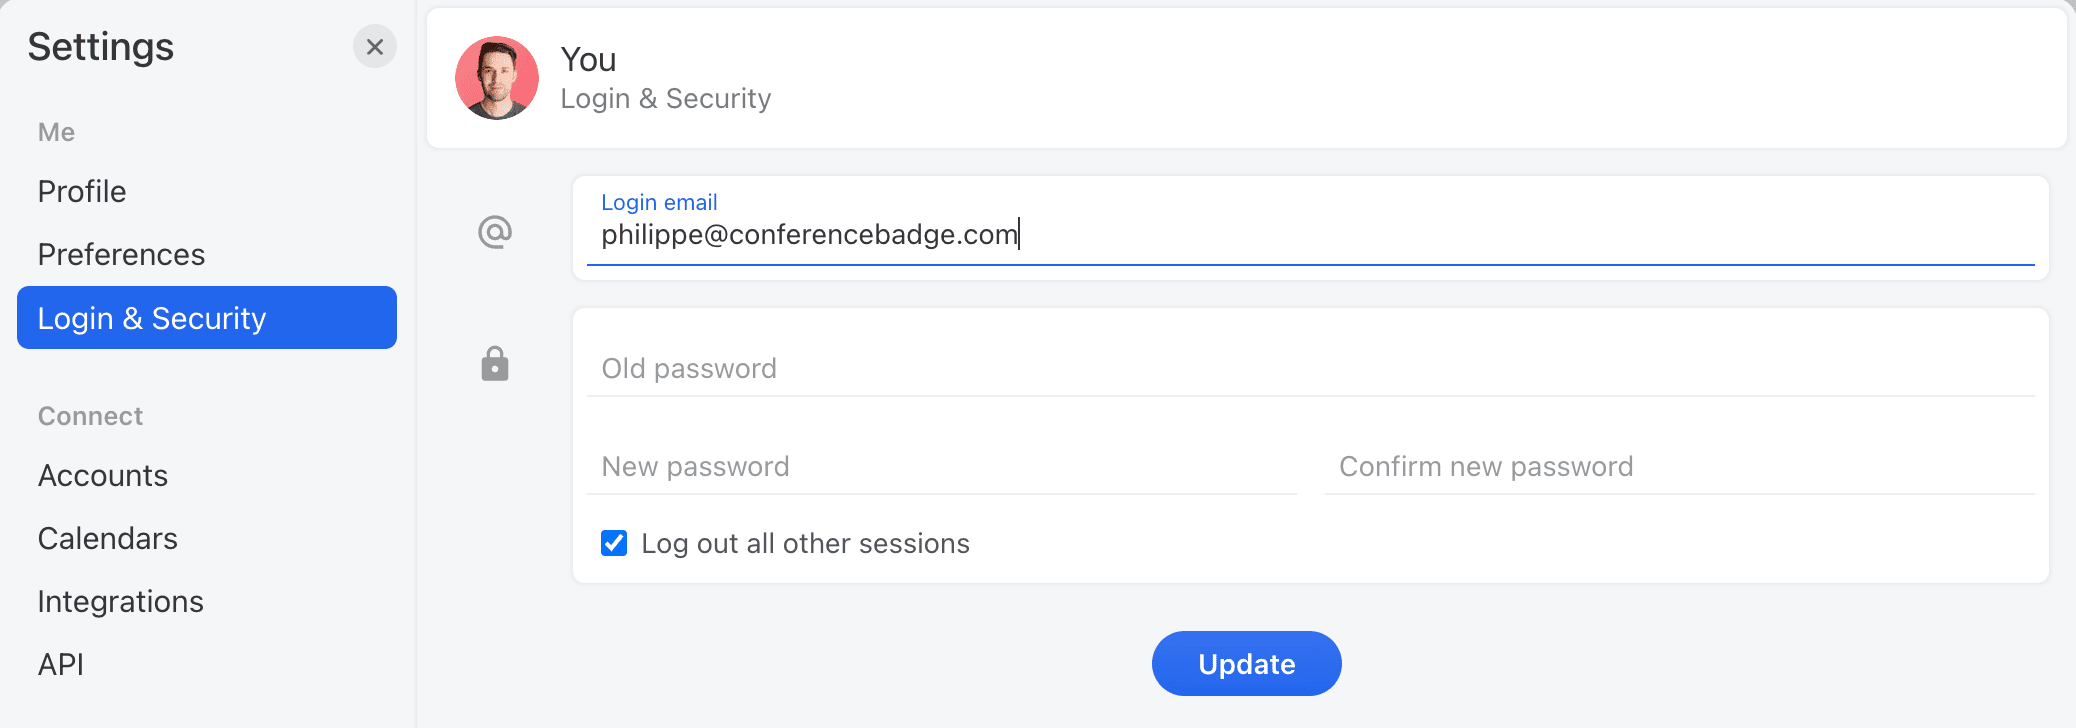Screen dimensions: 2076x728
Task: Open the Accounts section under Connect
Action: coord(102,475)
